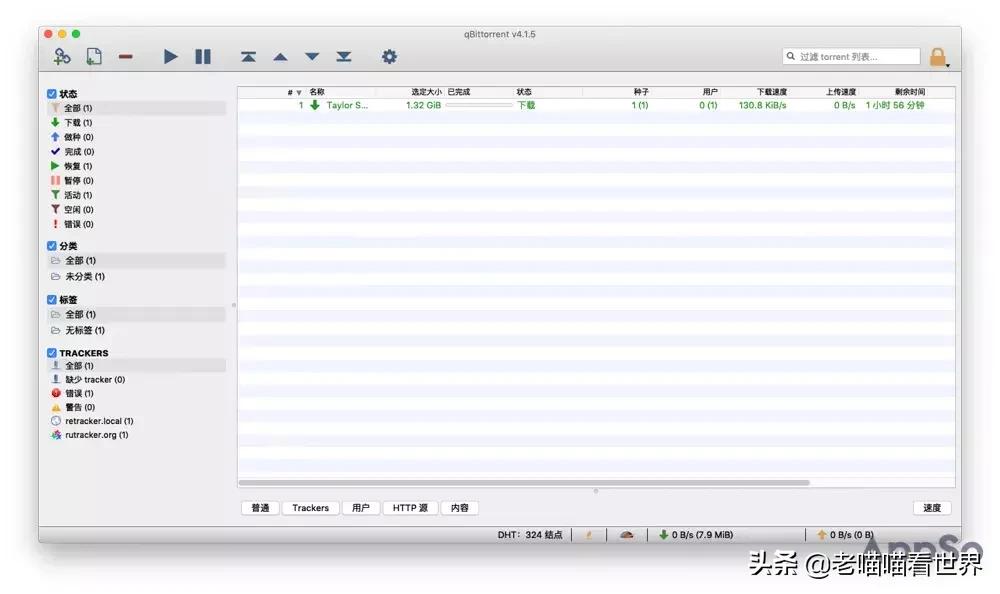Open the HTTP 源 detail tab
This screenshot has width=1000, height=594.
point(410,508)
